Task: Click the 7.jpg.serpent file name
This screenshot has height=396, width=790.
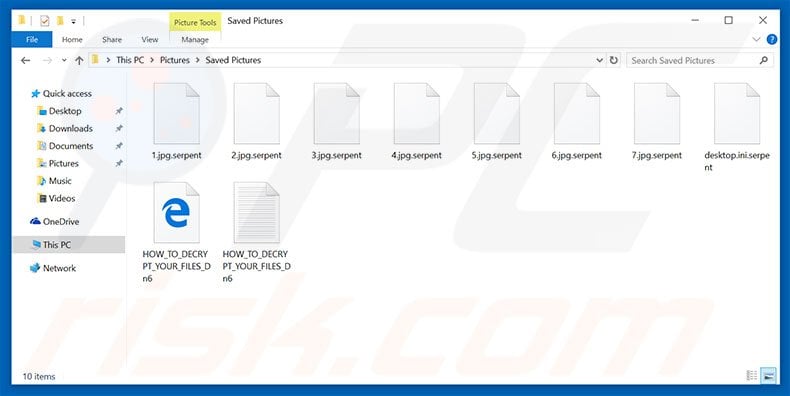Action: coord(657,156)
